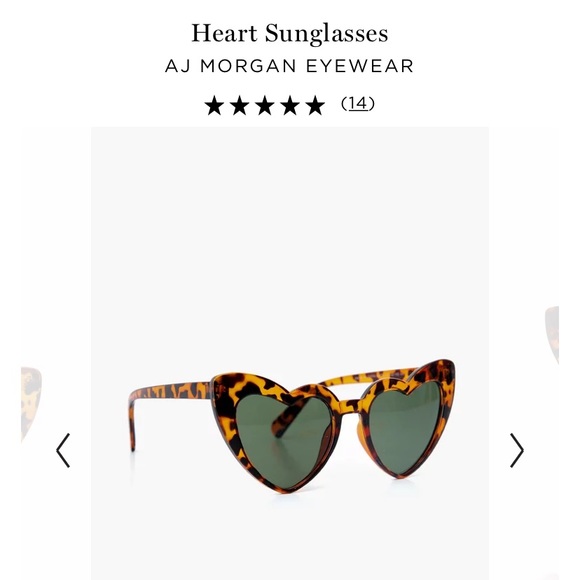Click the bridge between the heart lenses
The image size is (580, 580).
tap(350, 404)
